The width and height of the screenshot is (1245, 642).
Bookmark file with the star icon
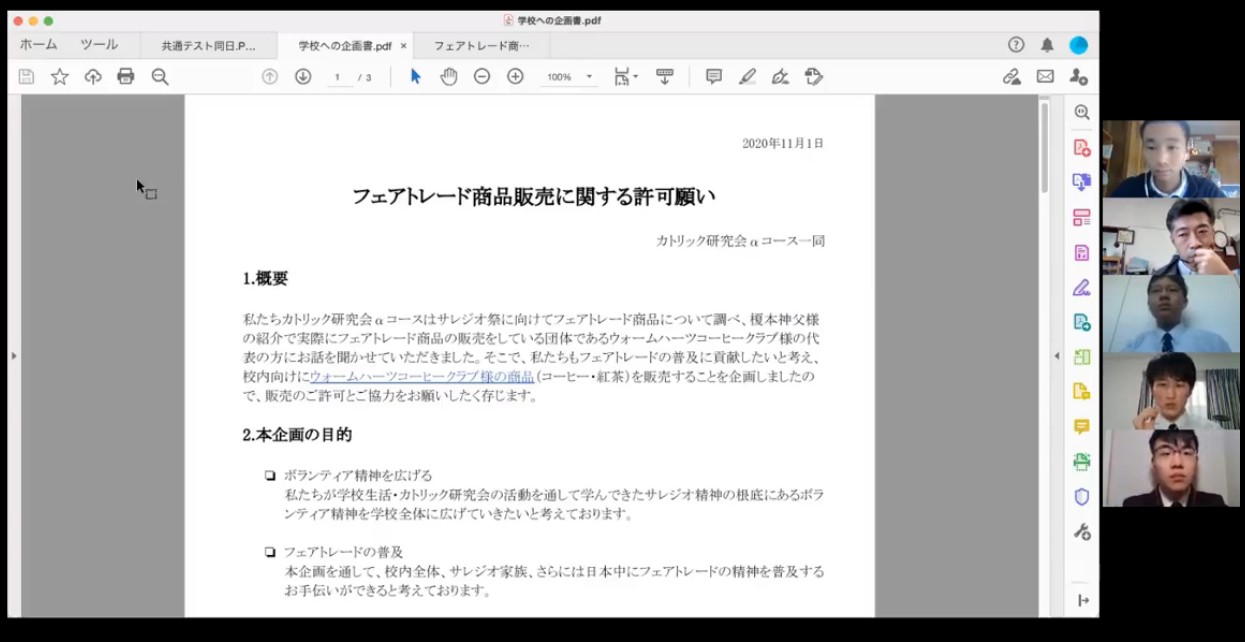point(60,77)
